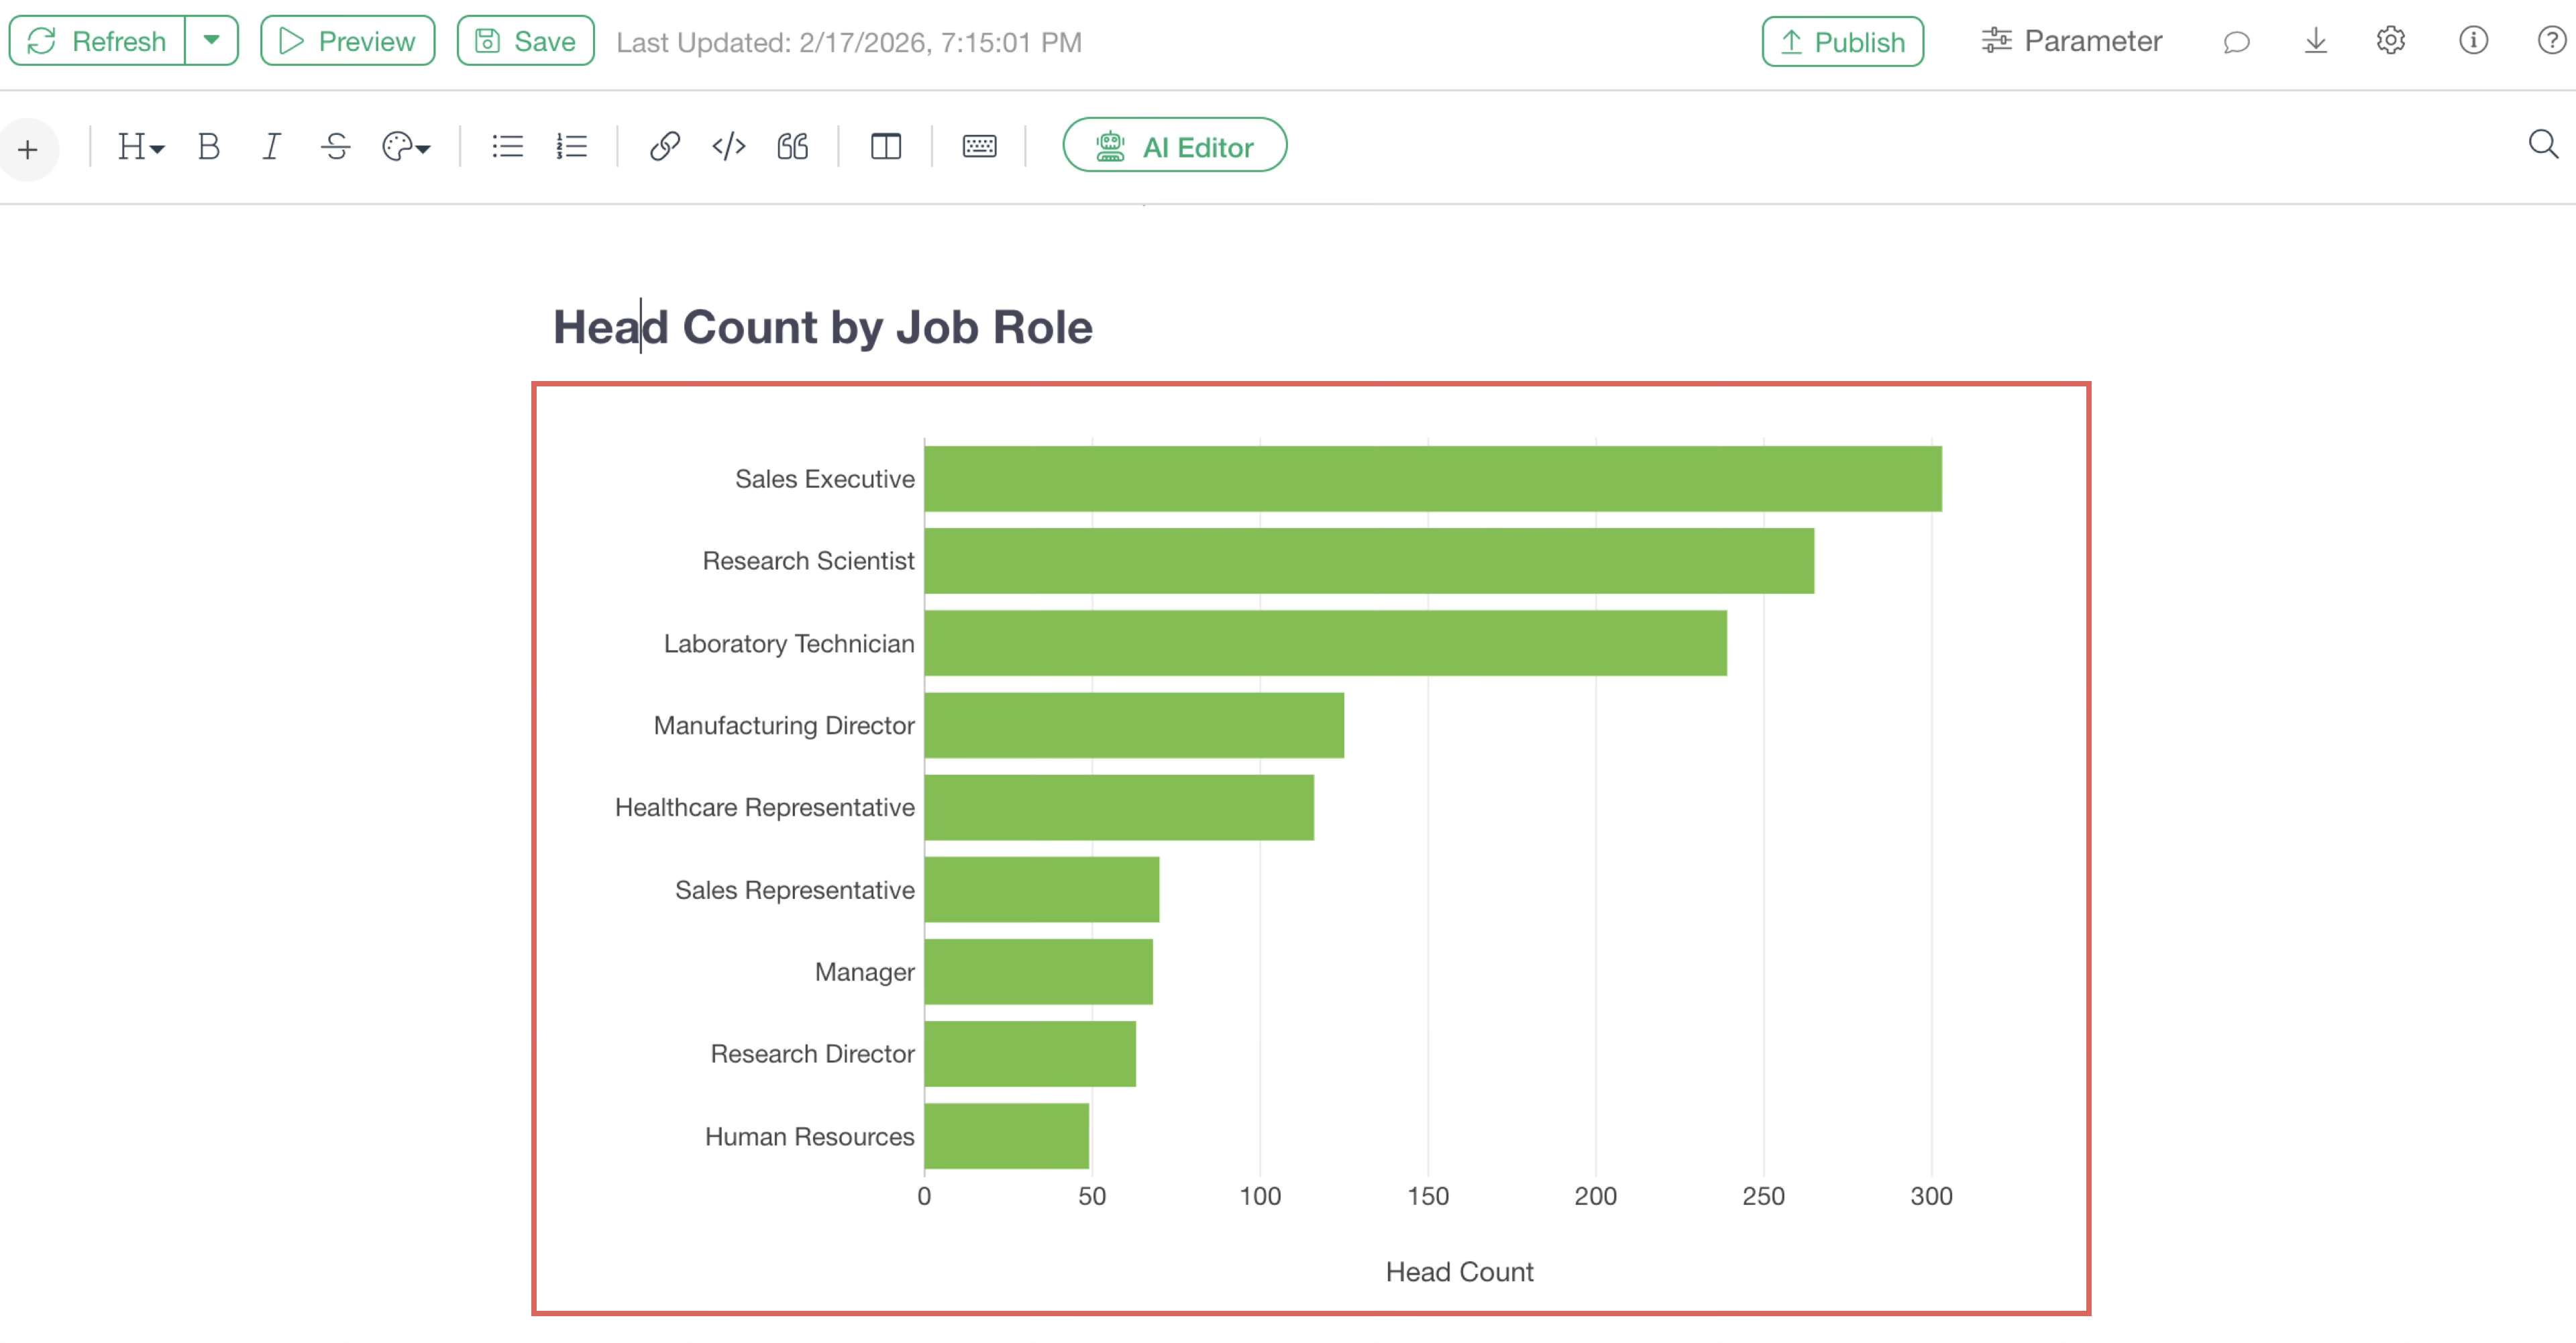Click the keyboard shortcut icon
Viewport: 2576px width, 1343px height.
click(978, 147)
